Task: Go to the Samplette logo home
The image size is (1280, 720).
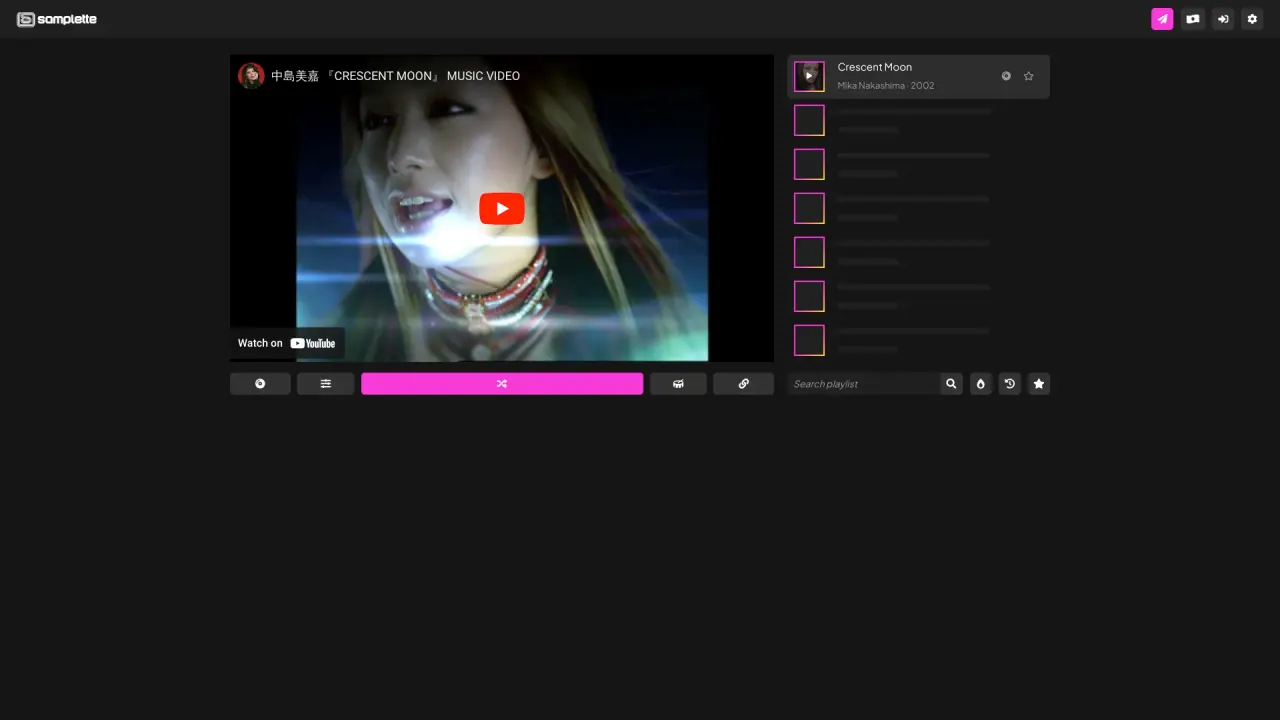Action: 57,19
